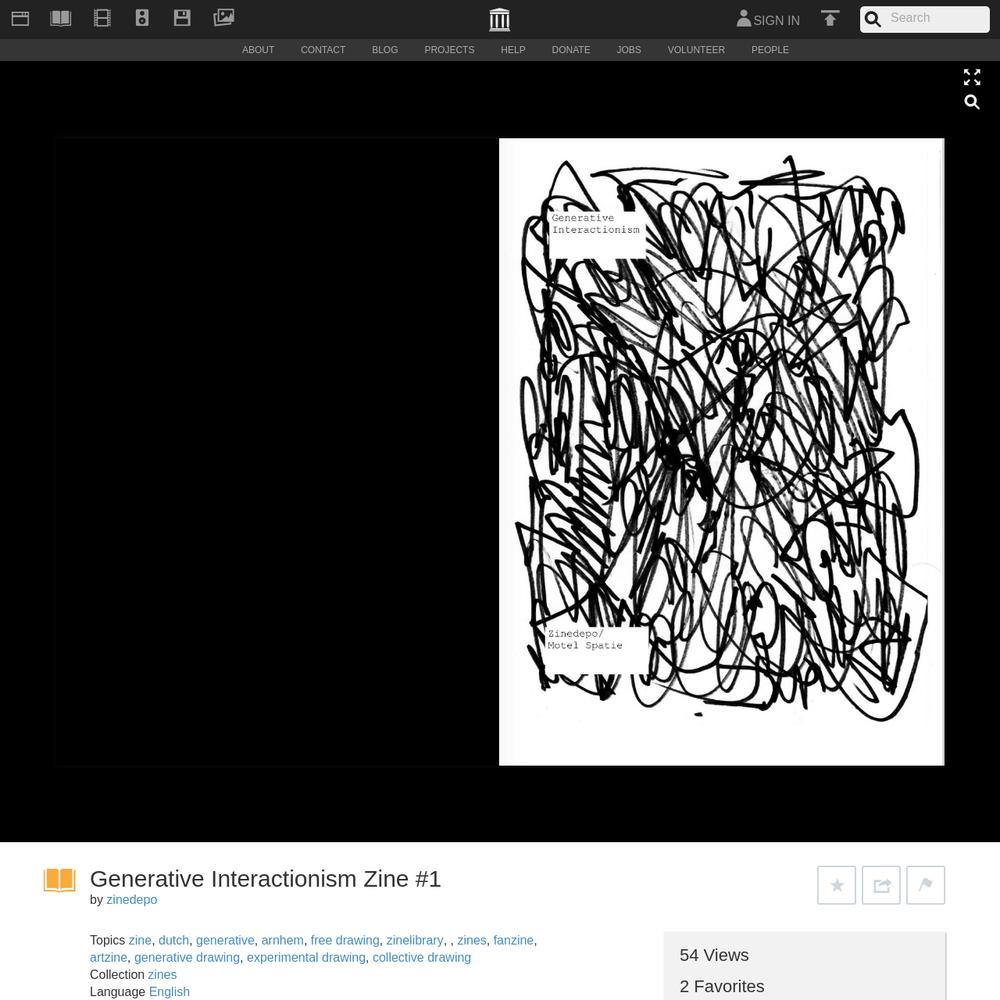Screen dimensions: 1000x1000
Task: Open the ABOUT menu item
Action: [x=258, y=50]
